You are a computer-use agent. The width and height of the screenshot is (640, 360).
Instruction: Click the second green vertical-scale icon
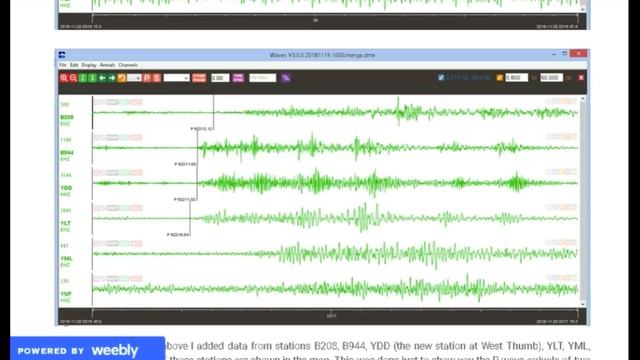(92, 78)
